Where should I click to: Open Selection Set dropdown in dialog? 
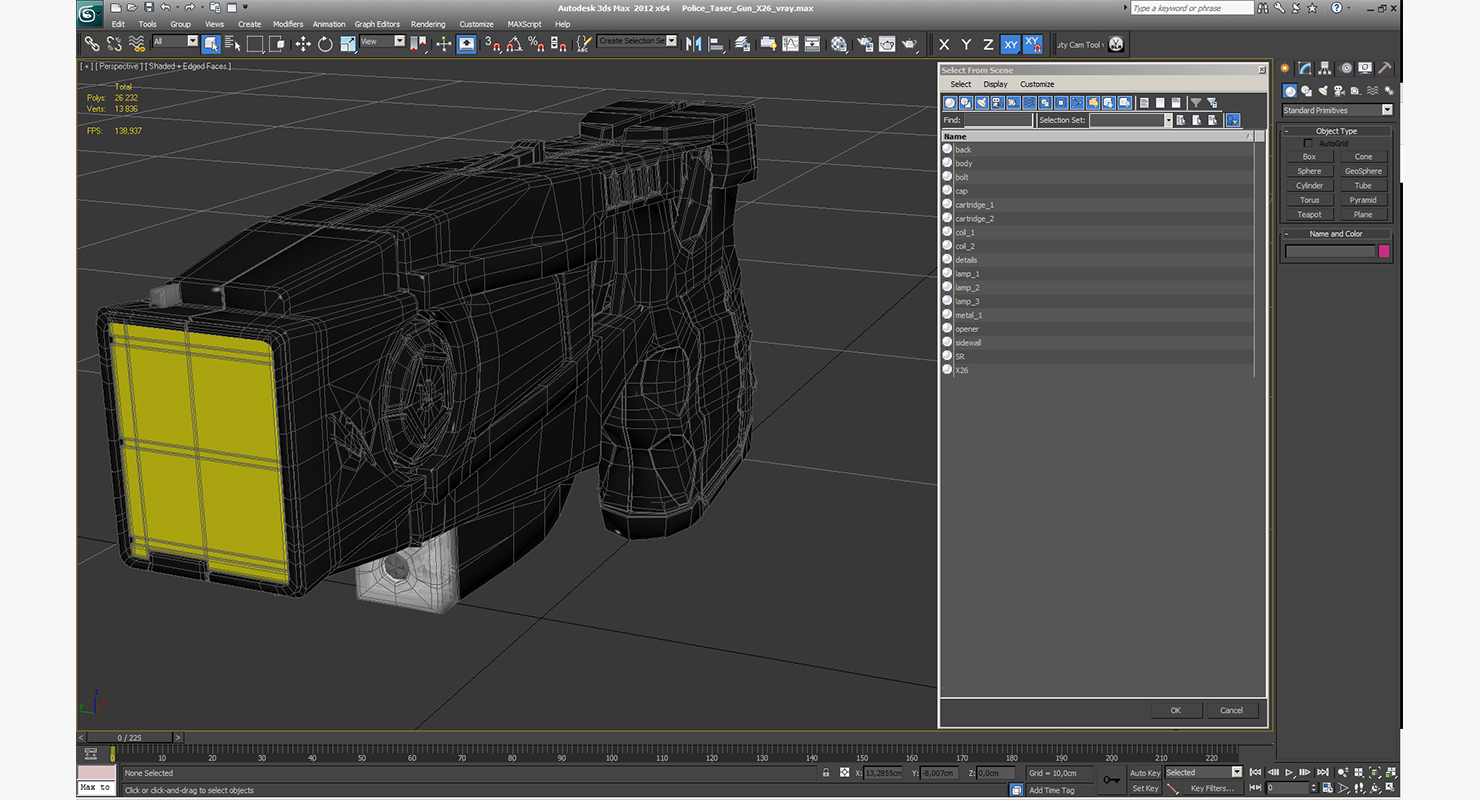(x=1130, y=120)
